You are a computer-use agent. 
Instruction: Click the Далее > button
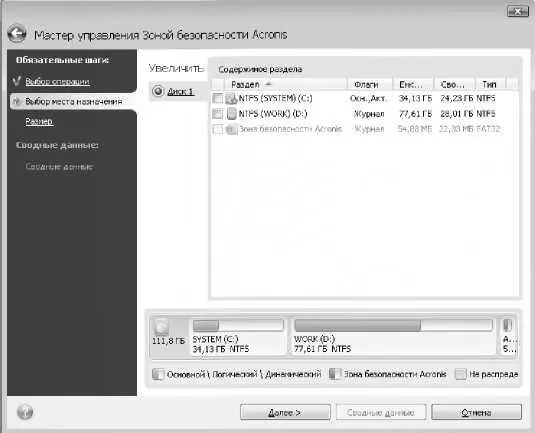point(285,413)
